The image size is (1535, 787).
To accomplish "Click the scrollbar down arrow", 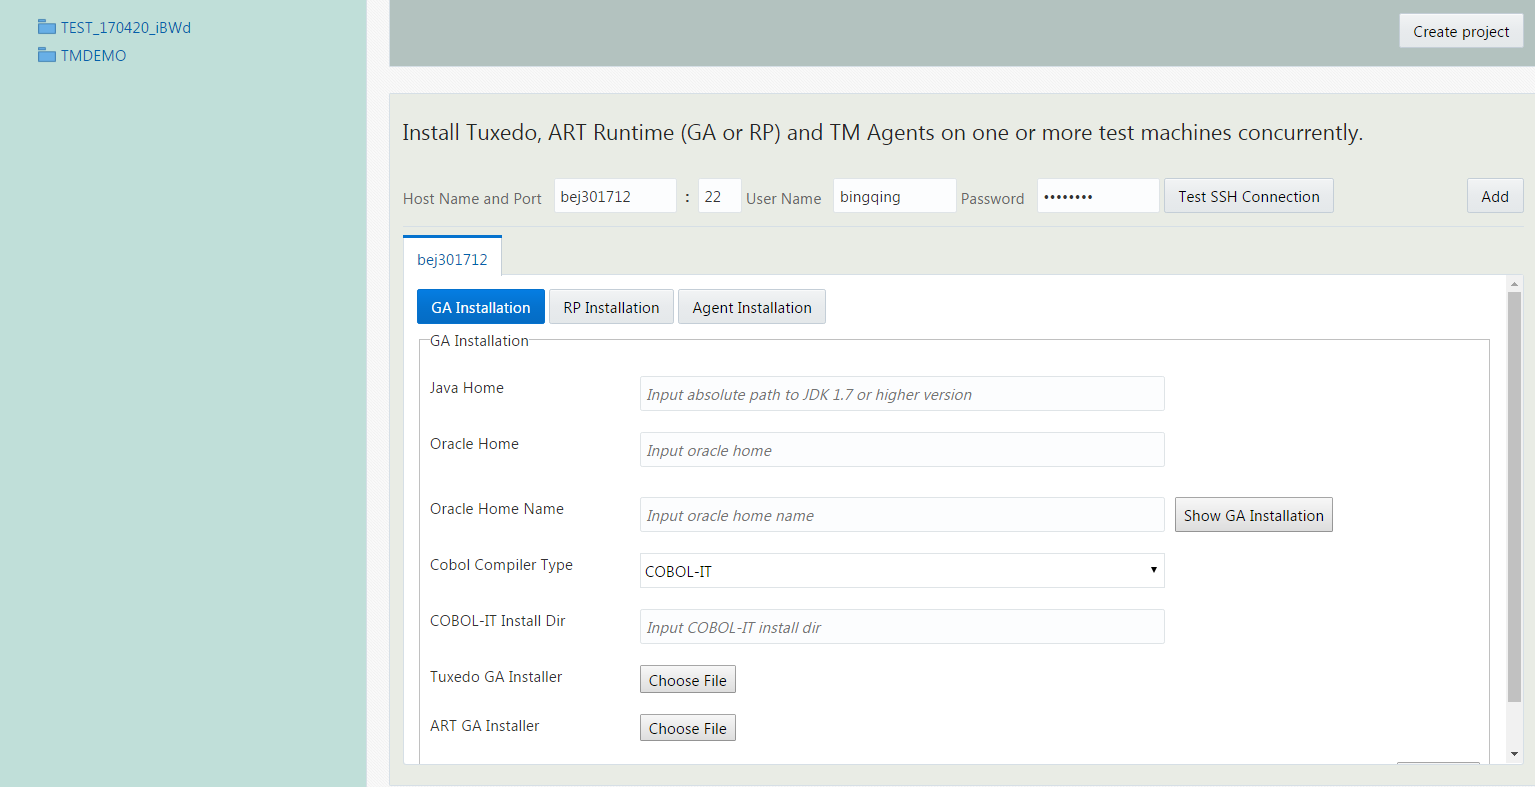I will point(1514,754).
